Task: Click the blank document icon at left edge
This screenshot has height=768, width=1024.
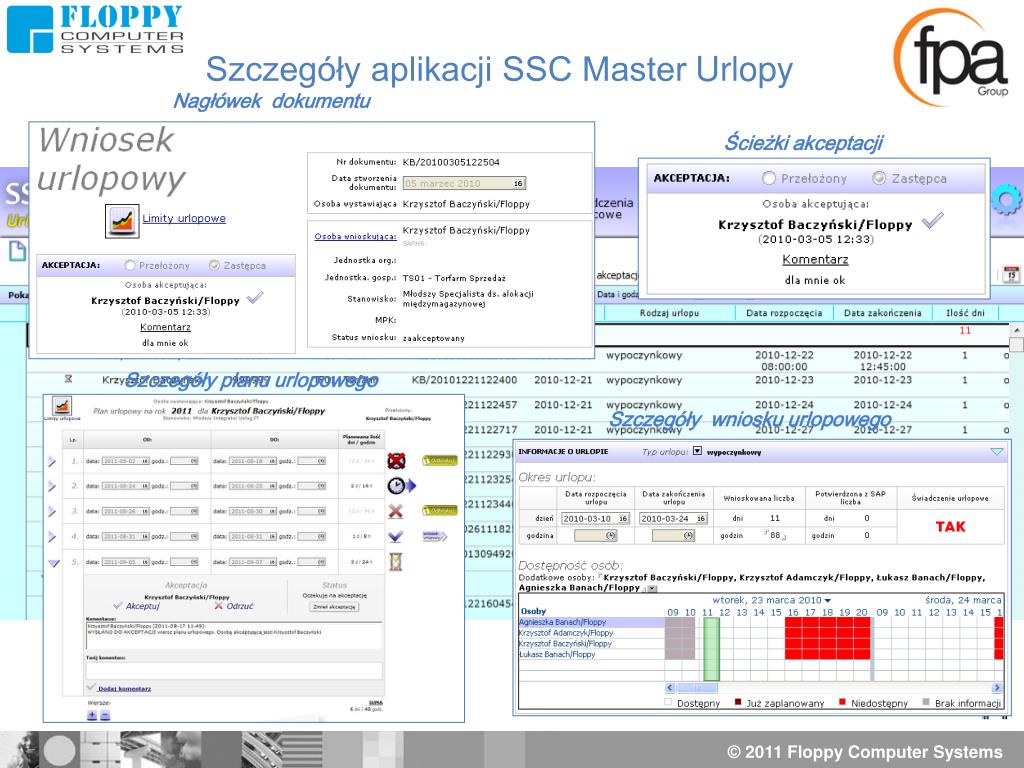Action: pos(18,251)
